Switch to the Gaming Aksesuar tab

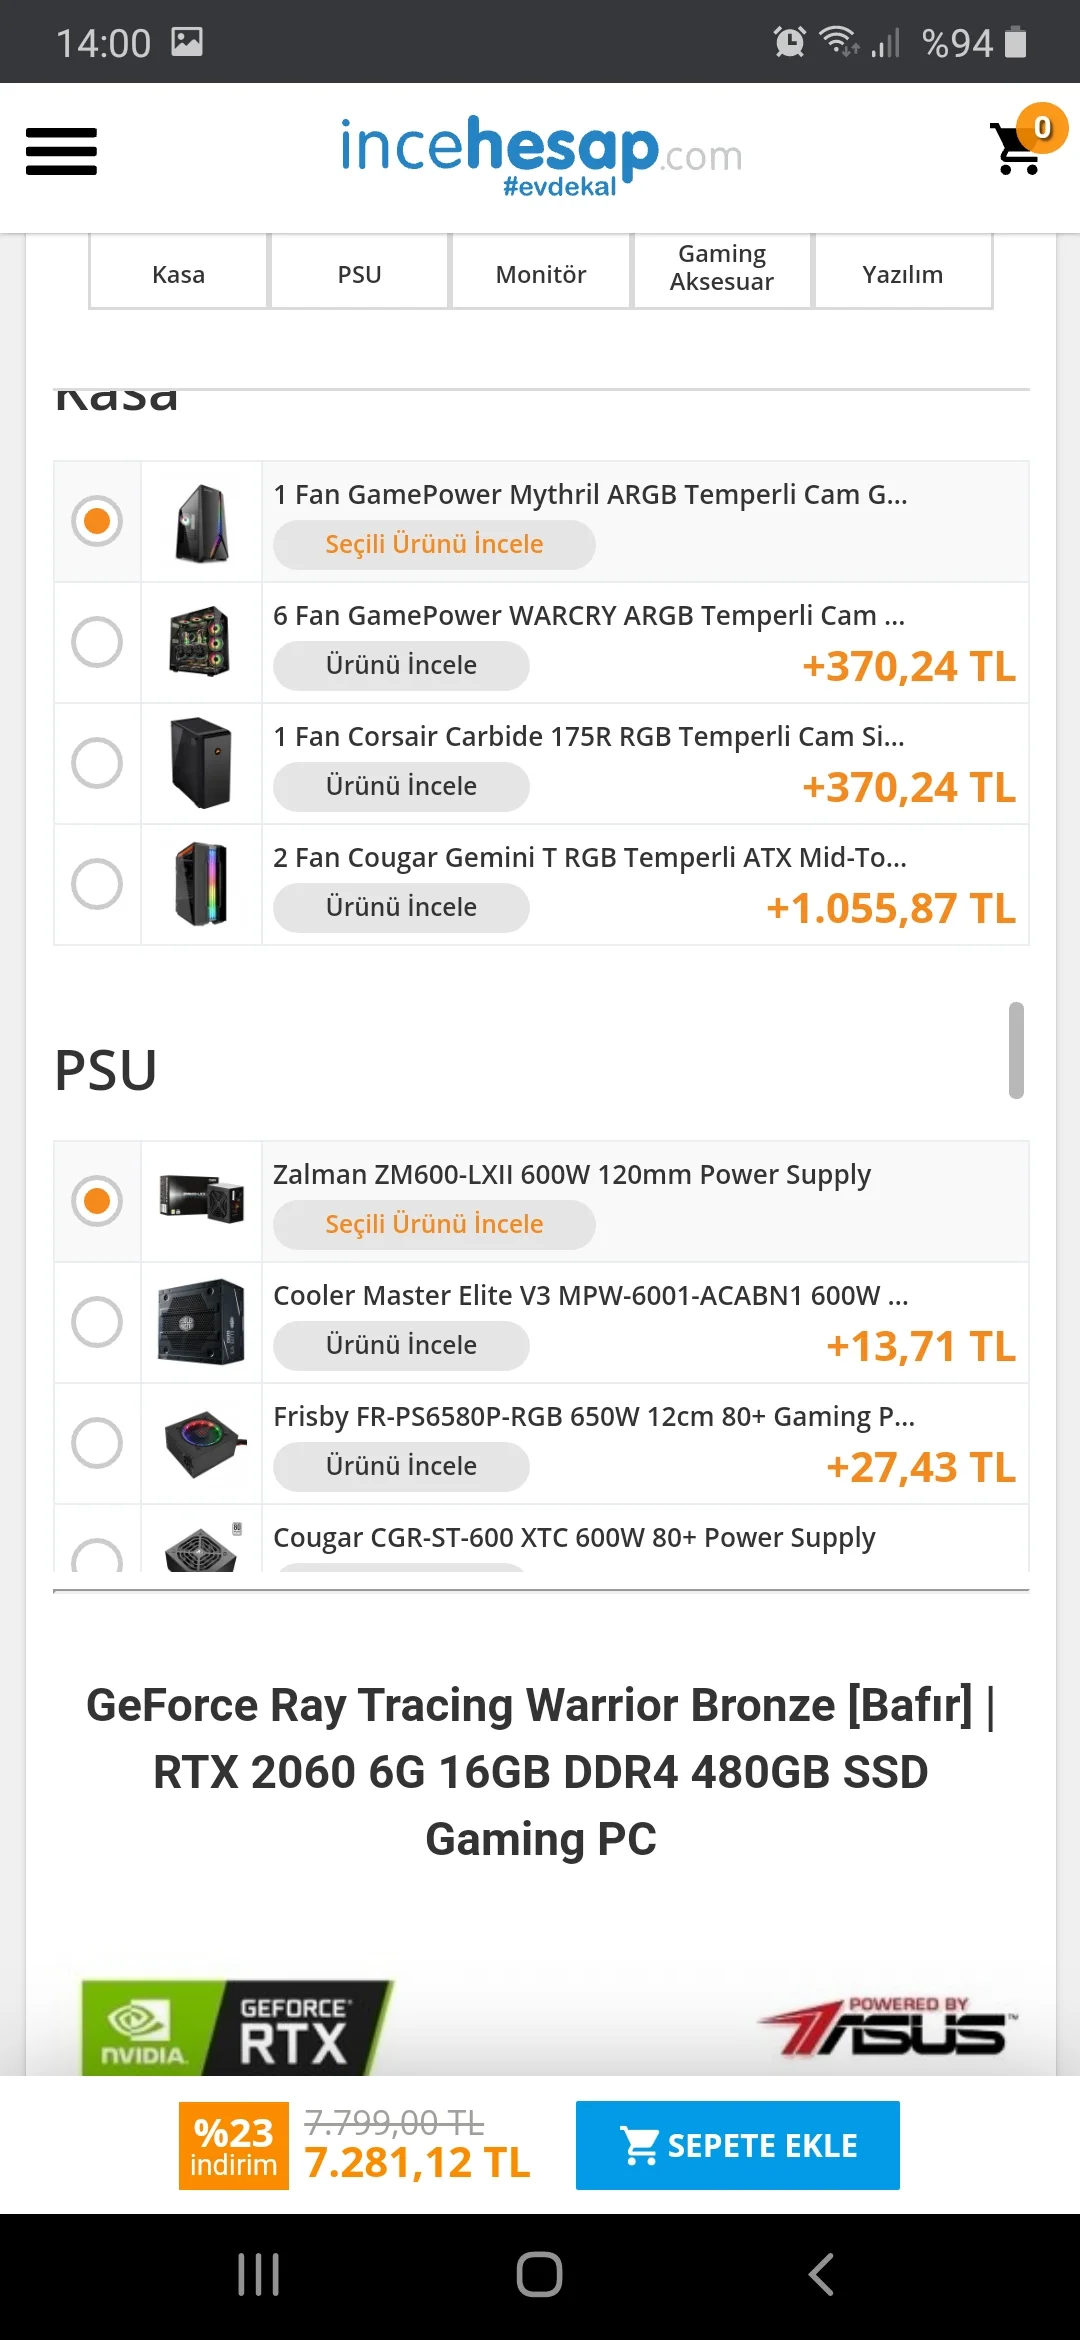coord(722,268)
